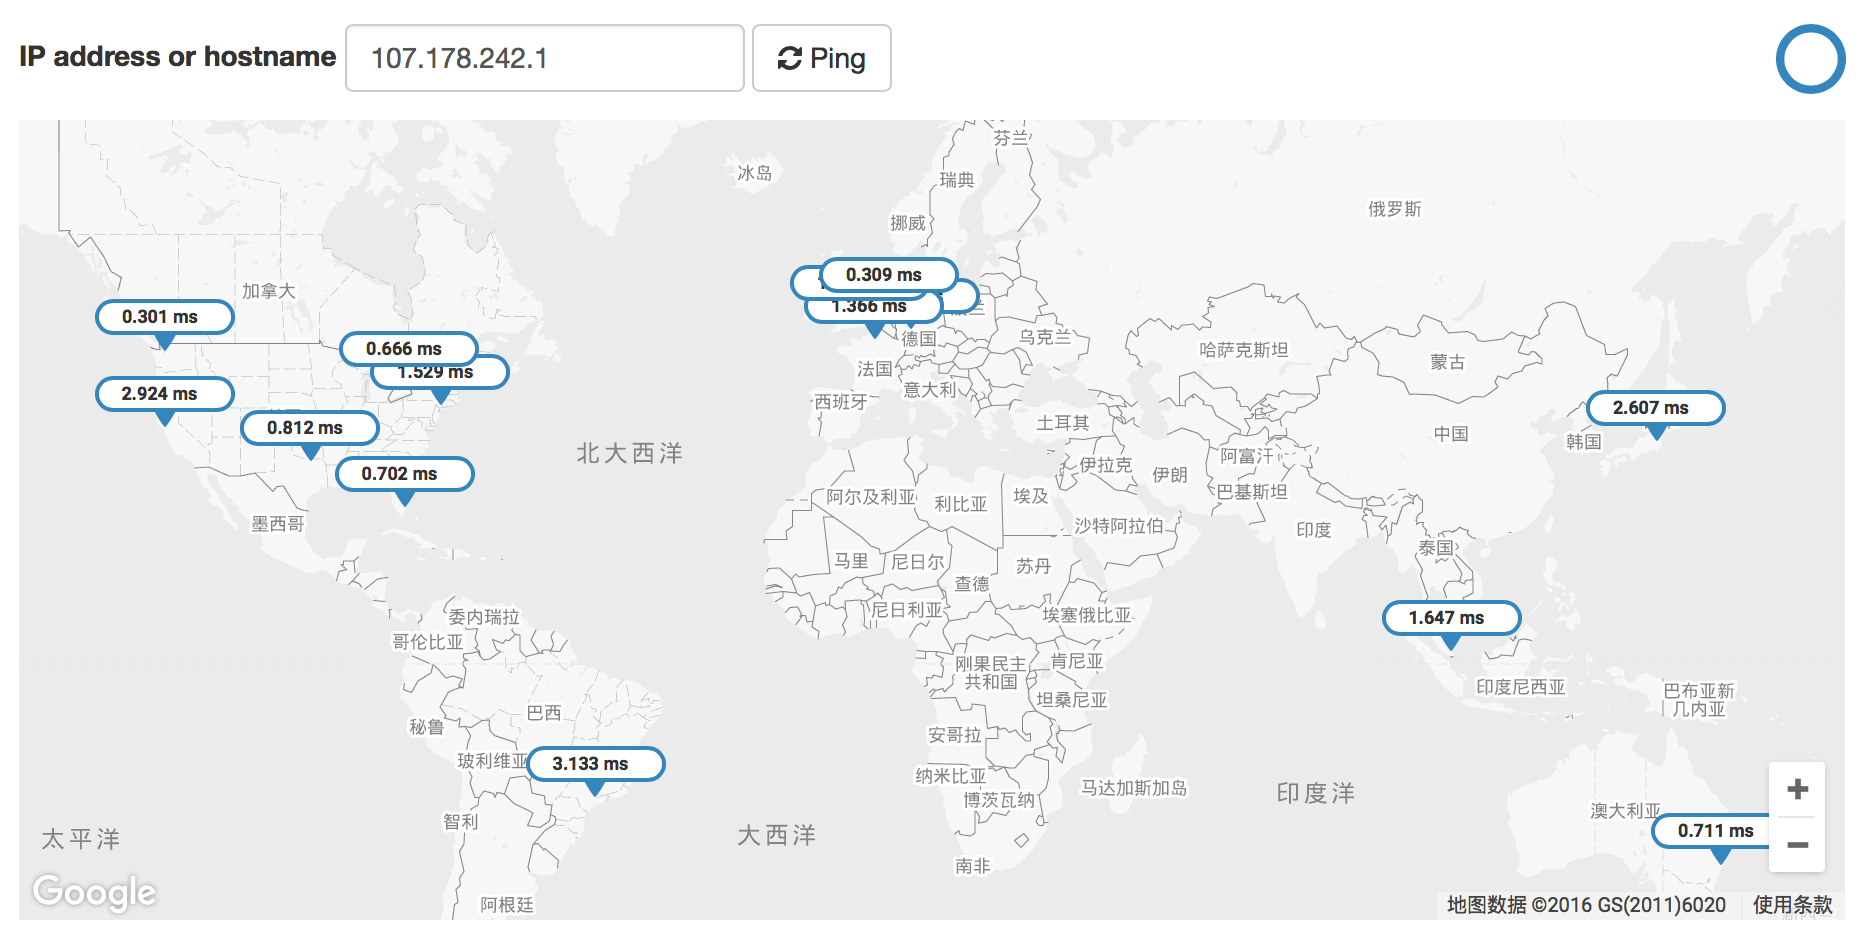This screenshot has width=1868, height=944.
Task: Click the 委内瑞拉 map label
Action: [484, 617]
